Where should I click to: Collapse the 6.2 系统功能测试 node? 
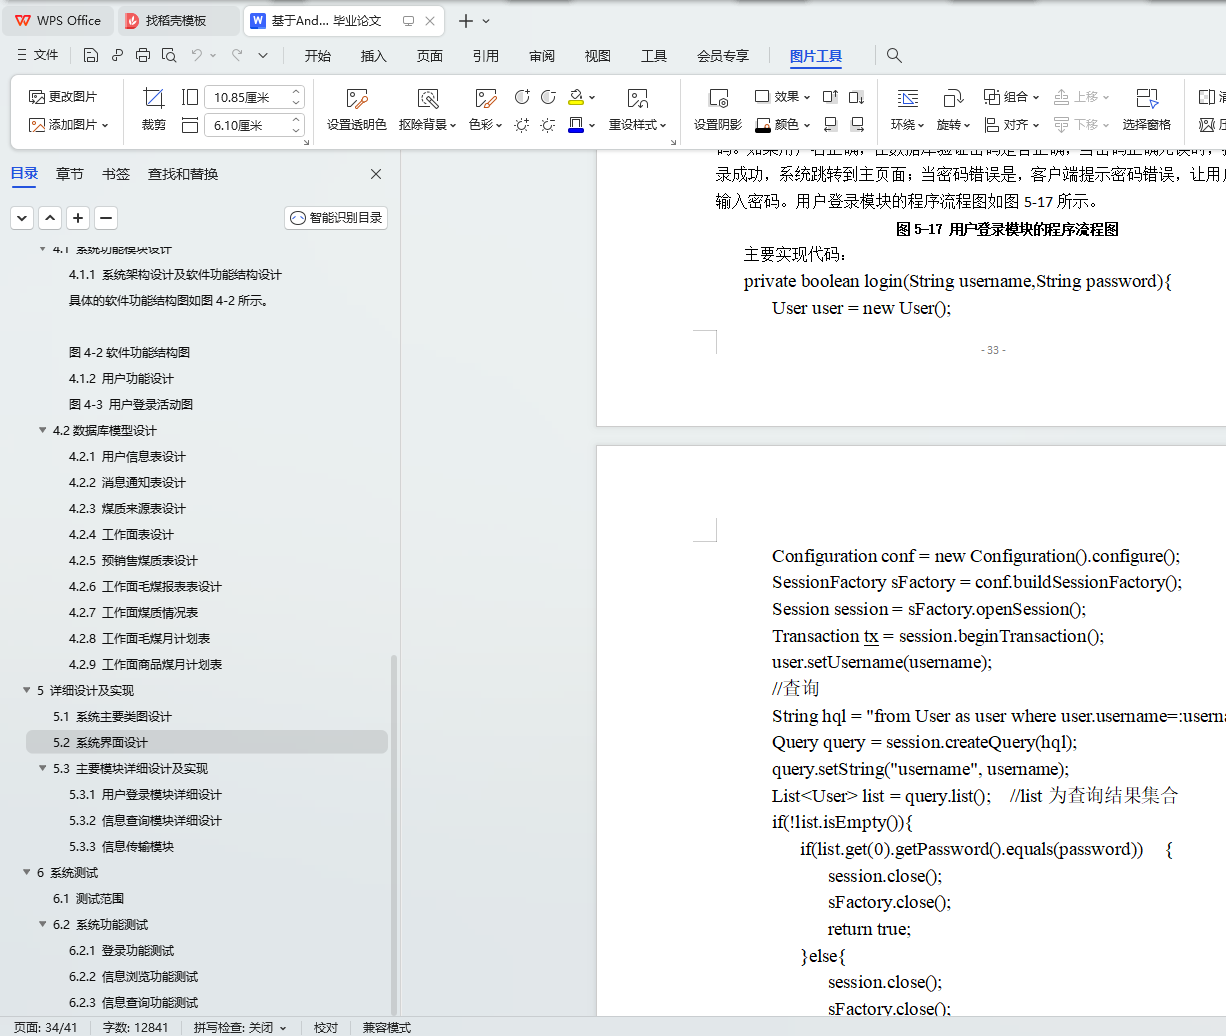[x=43, y=924]
